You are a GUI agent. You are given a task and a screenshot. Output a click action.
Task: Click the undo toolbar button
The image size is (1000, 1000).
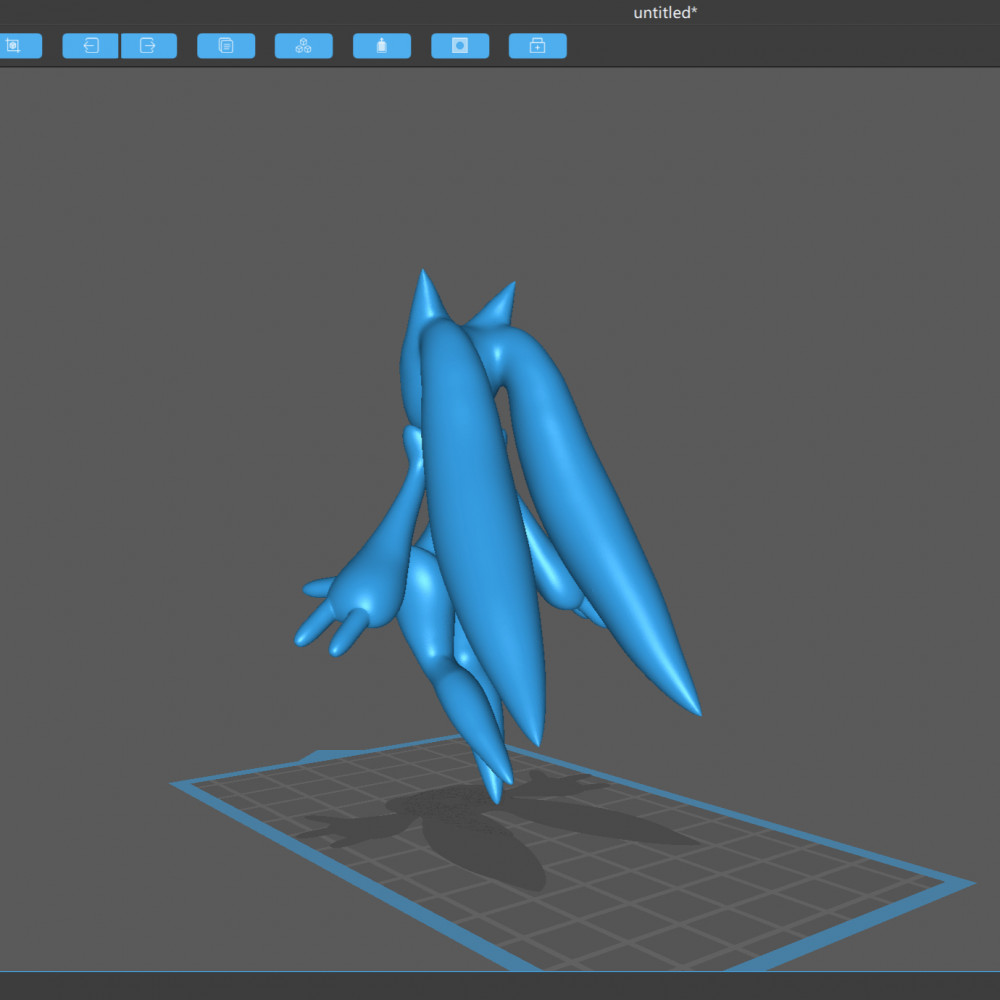click(x=90, y=46)
